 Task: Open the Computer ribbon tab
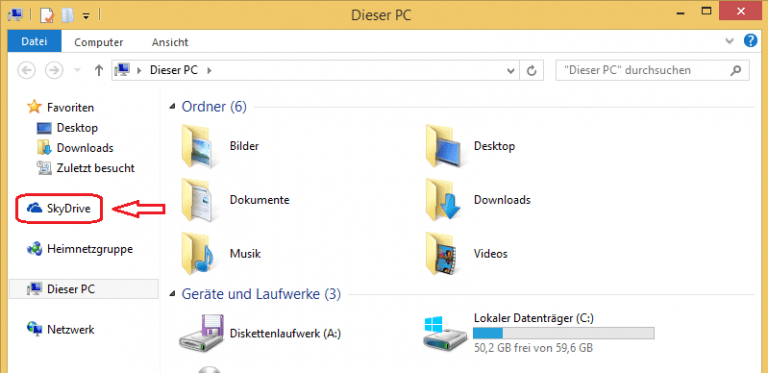point(98,43)
